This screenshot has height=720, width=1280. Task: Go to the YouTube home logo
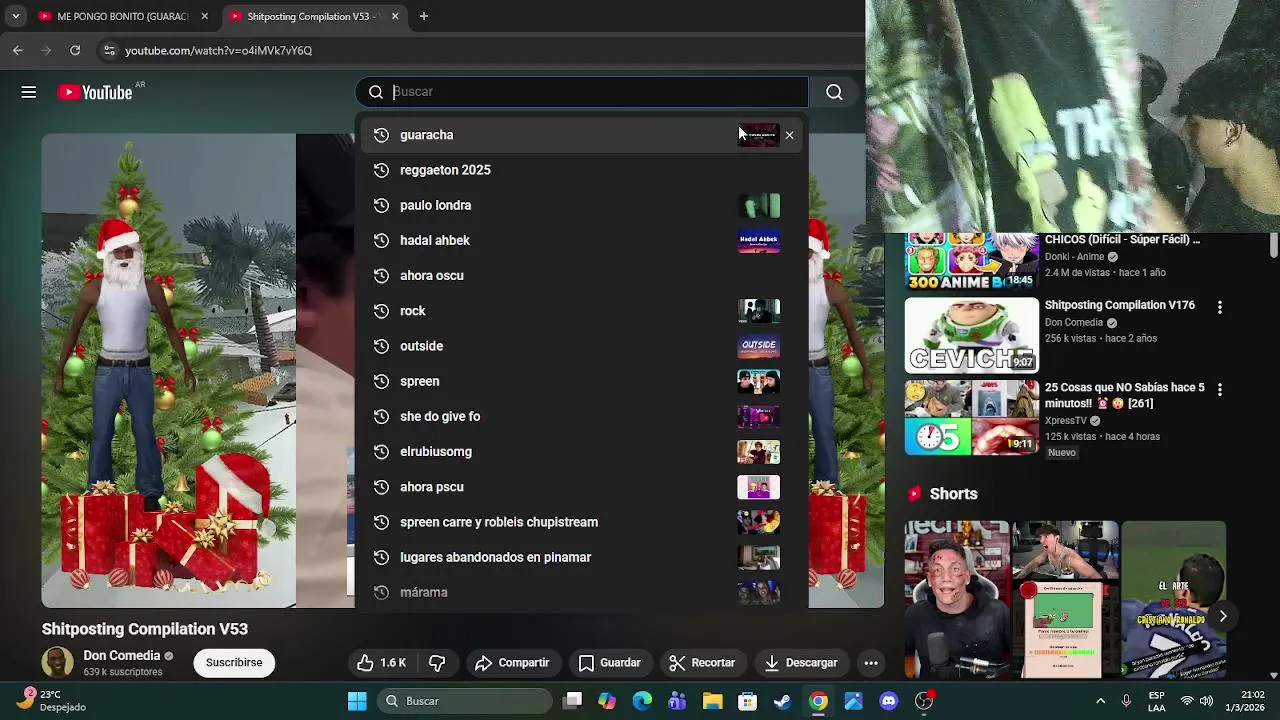point(95,92)
